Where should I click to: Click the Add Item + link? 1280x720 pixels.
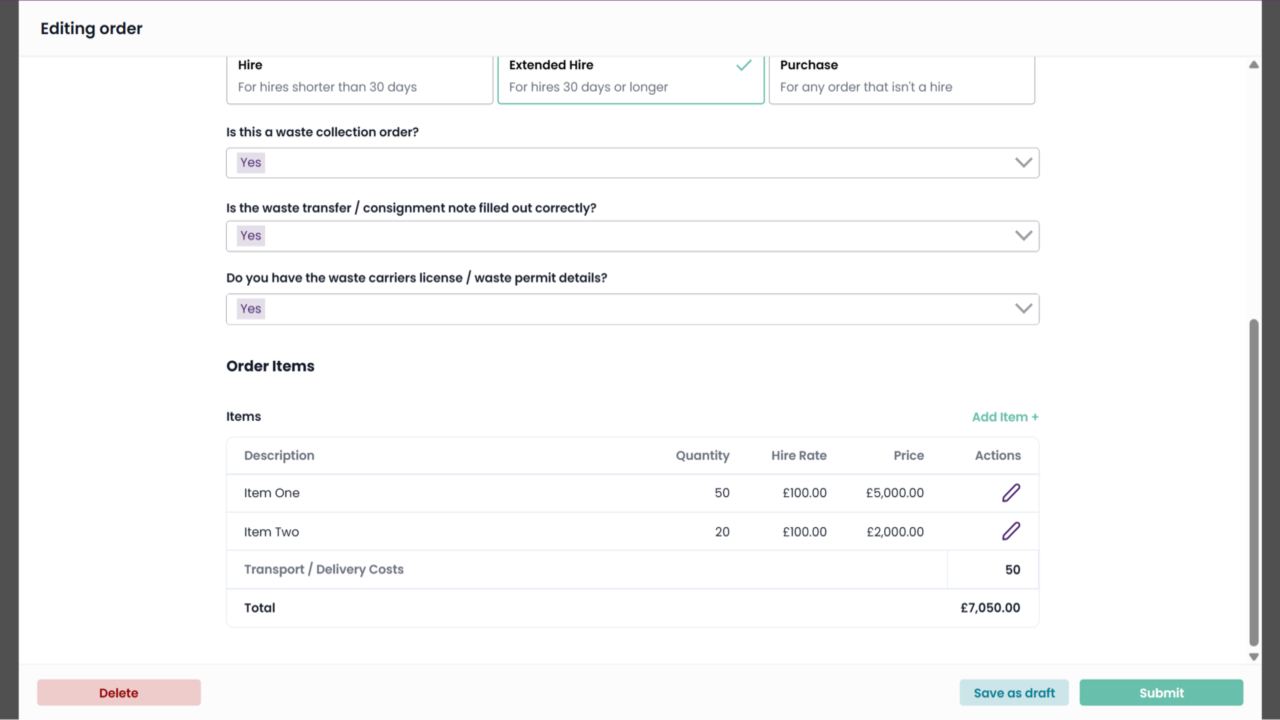pyautogui.click(x=1005, y=417)
